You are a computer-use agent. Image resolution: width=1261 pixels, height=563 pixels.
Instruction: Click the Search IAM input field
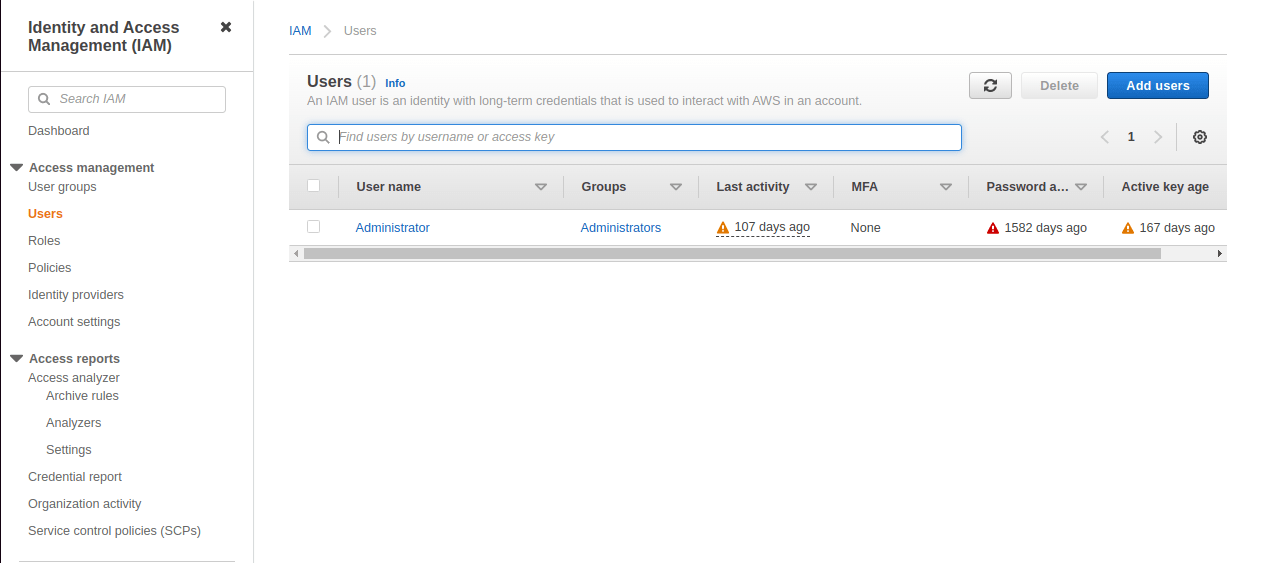point(127,99)
